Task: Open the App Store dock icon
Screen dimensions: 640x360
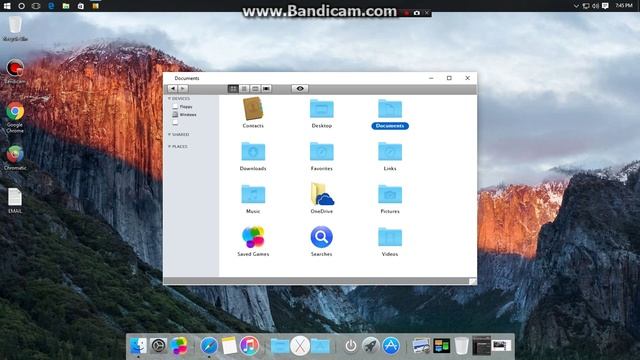Action: pos(391,346)
